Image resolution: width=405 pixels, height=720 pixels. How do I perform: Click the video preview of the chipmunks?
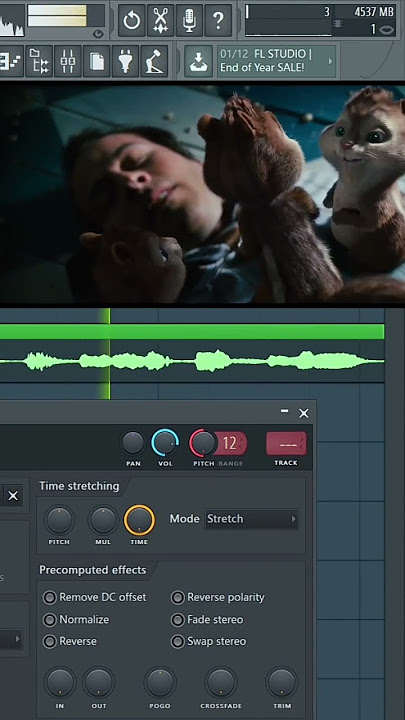(x=202, y=193)
